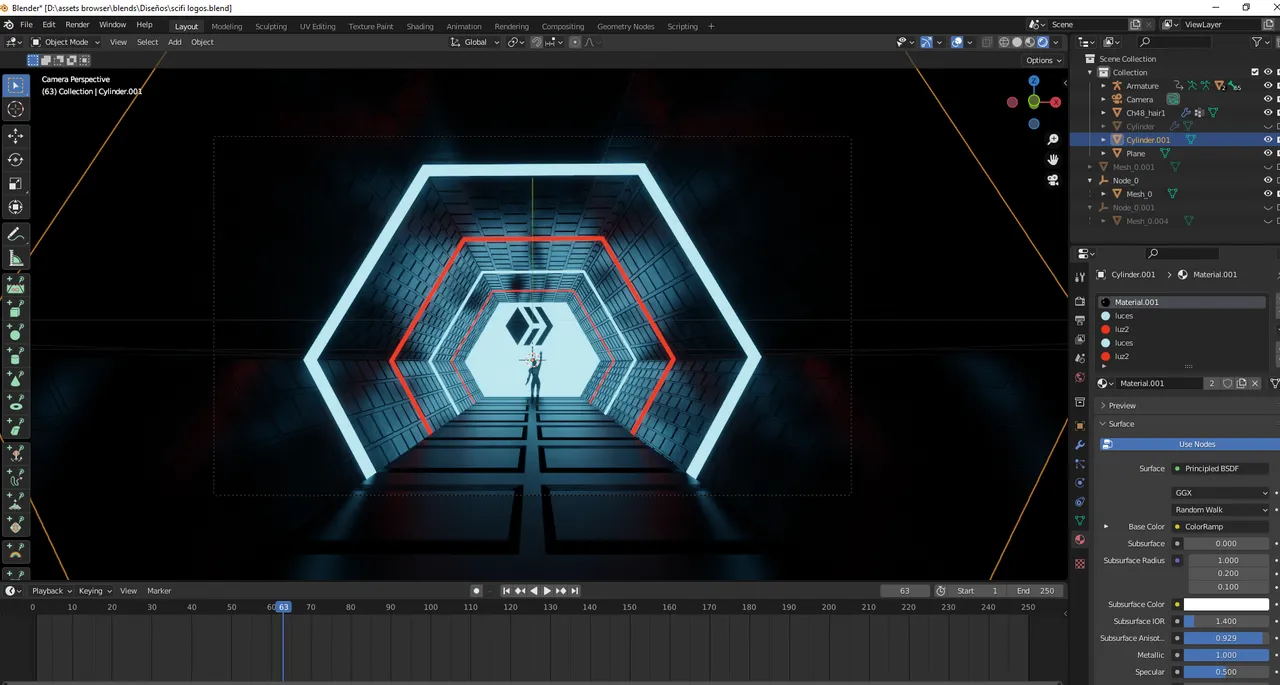1280x685 pixels.
Task: Click the white Subsurface Color swatch
Action: (x=1226, y=604)
